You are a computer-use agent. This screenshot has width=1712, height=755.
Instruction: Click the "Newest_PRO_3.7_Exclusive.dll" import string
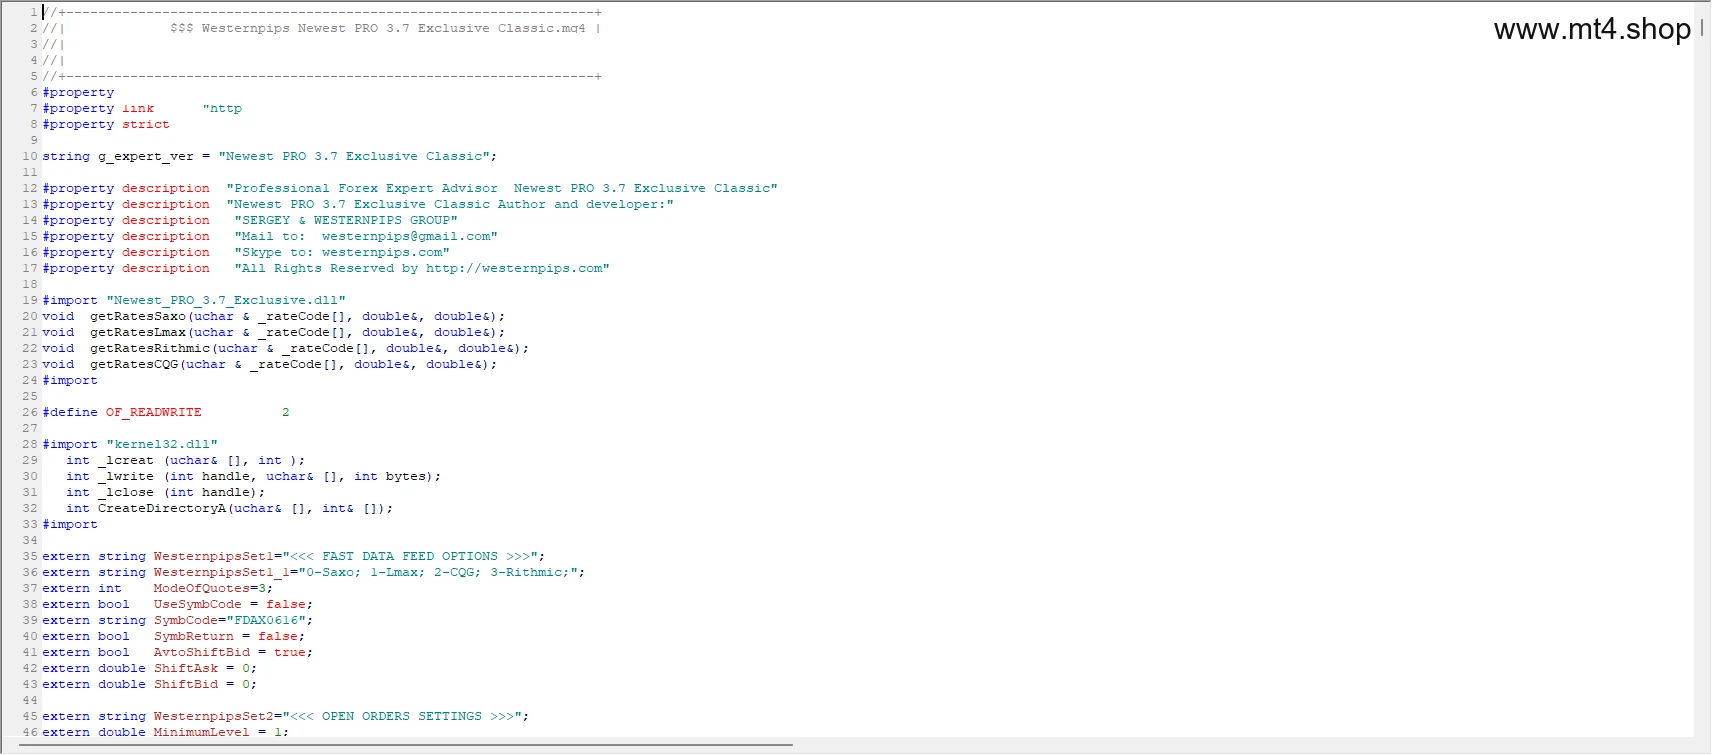(x=226, y=300)
